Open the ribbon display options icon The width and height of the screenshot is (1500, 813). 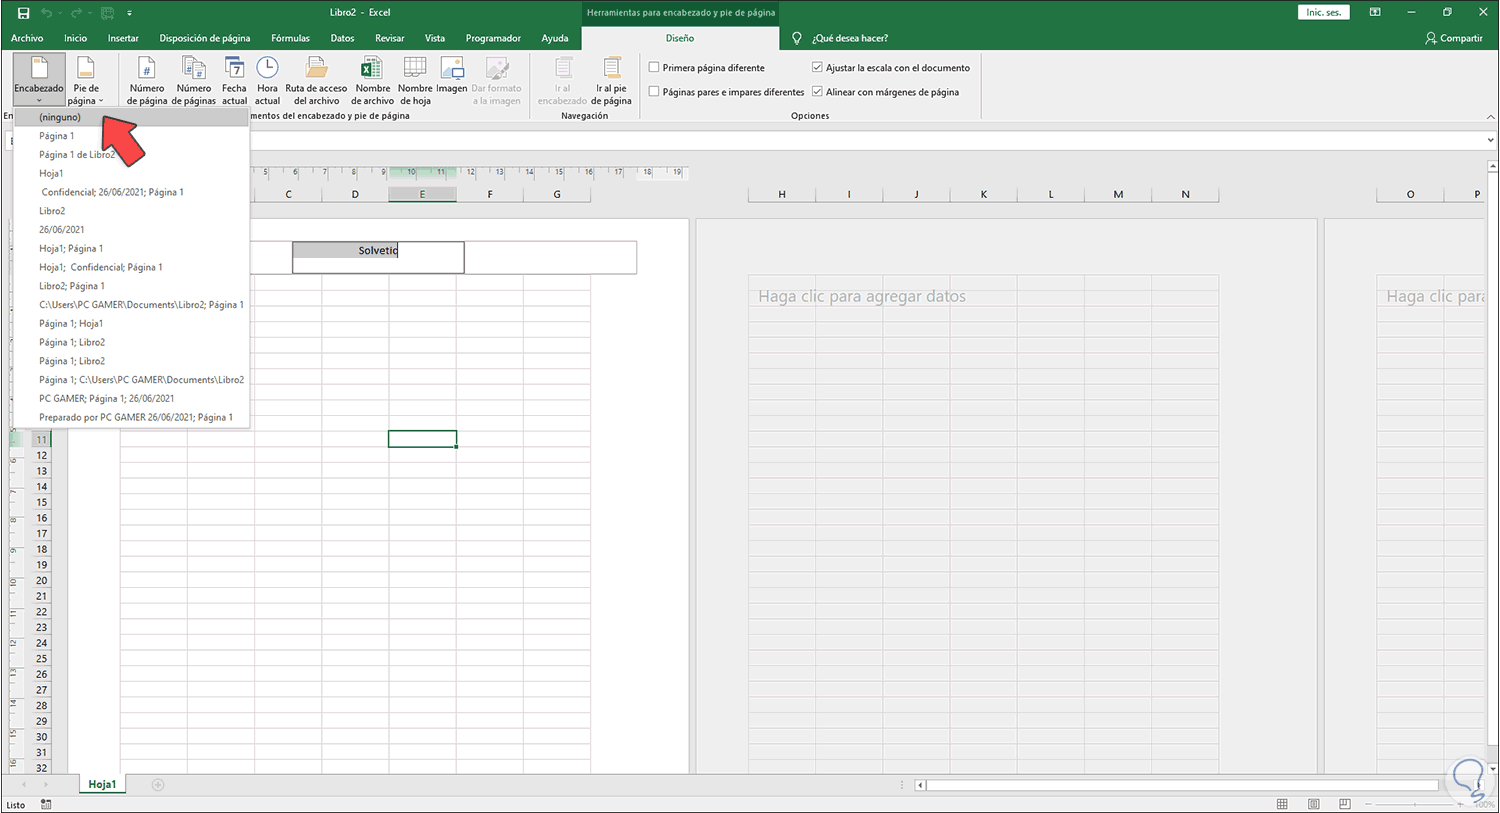[1375, 13]
